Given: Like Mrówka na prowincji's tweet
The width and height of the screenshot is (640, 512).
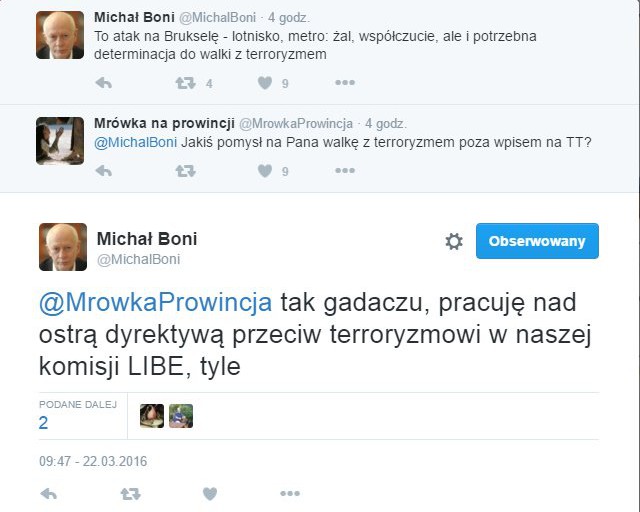Looking at the screenshot, I should (264, 171).
